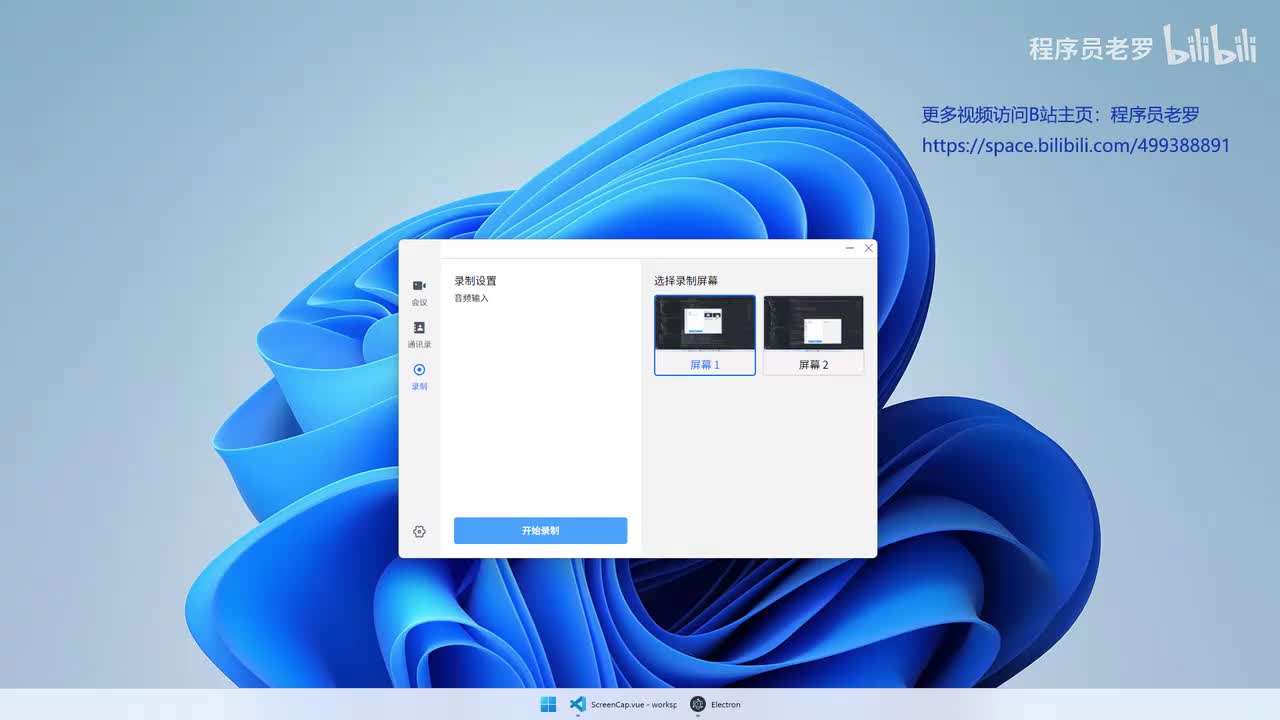
Task: Click the 屏幕 1 text label
Action: (x=705, y=365)
